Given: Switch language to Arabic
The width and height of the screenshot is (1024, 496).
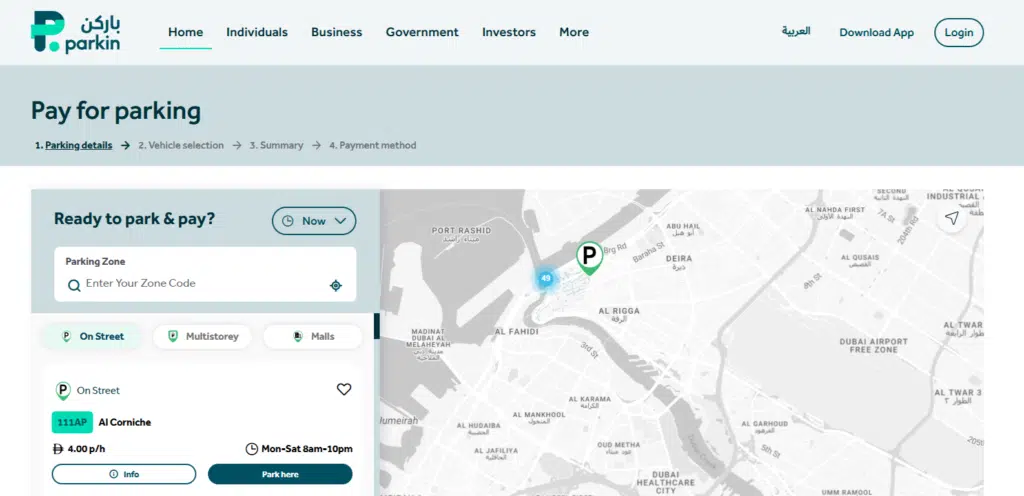Looking at the screenshot, I should [796, 31].
